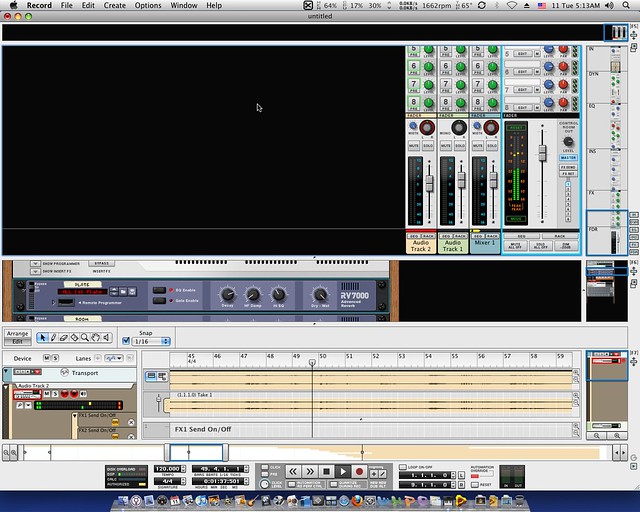Click the song position playhead marker

click(x=312, y=363)
